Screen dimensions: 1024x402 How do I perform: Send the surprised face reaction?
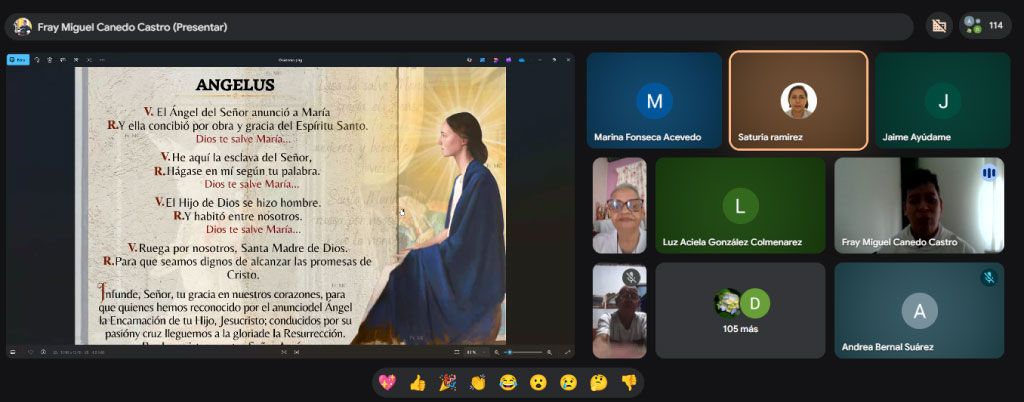coord(538,382)
